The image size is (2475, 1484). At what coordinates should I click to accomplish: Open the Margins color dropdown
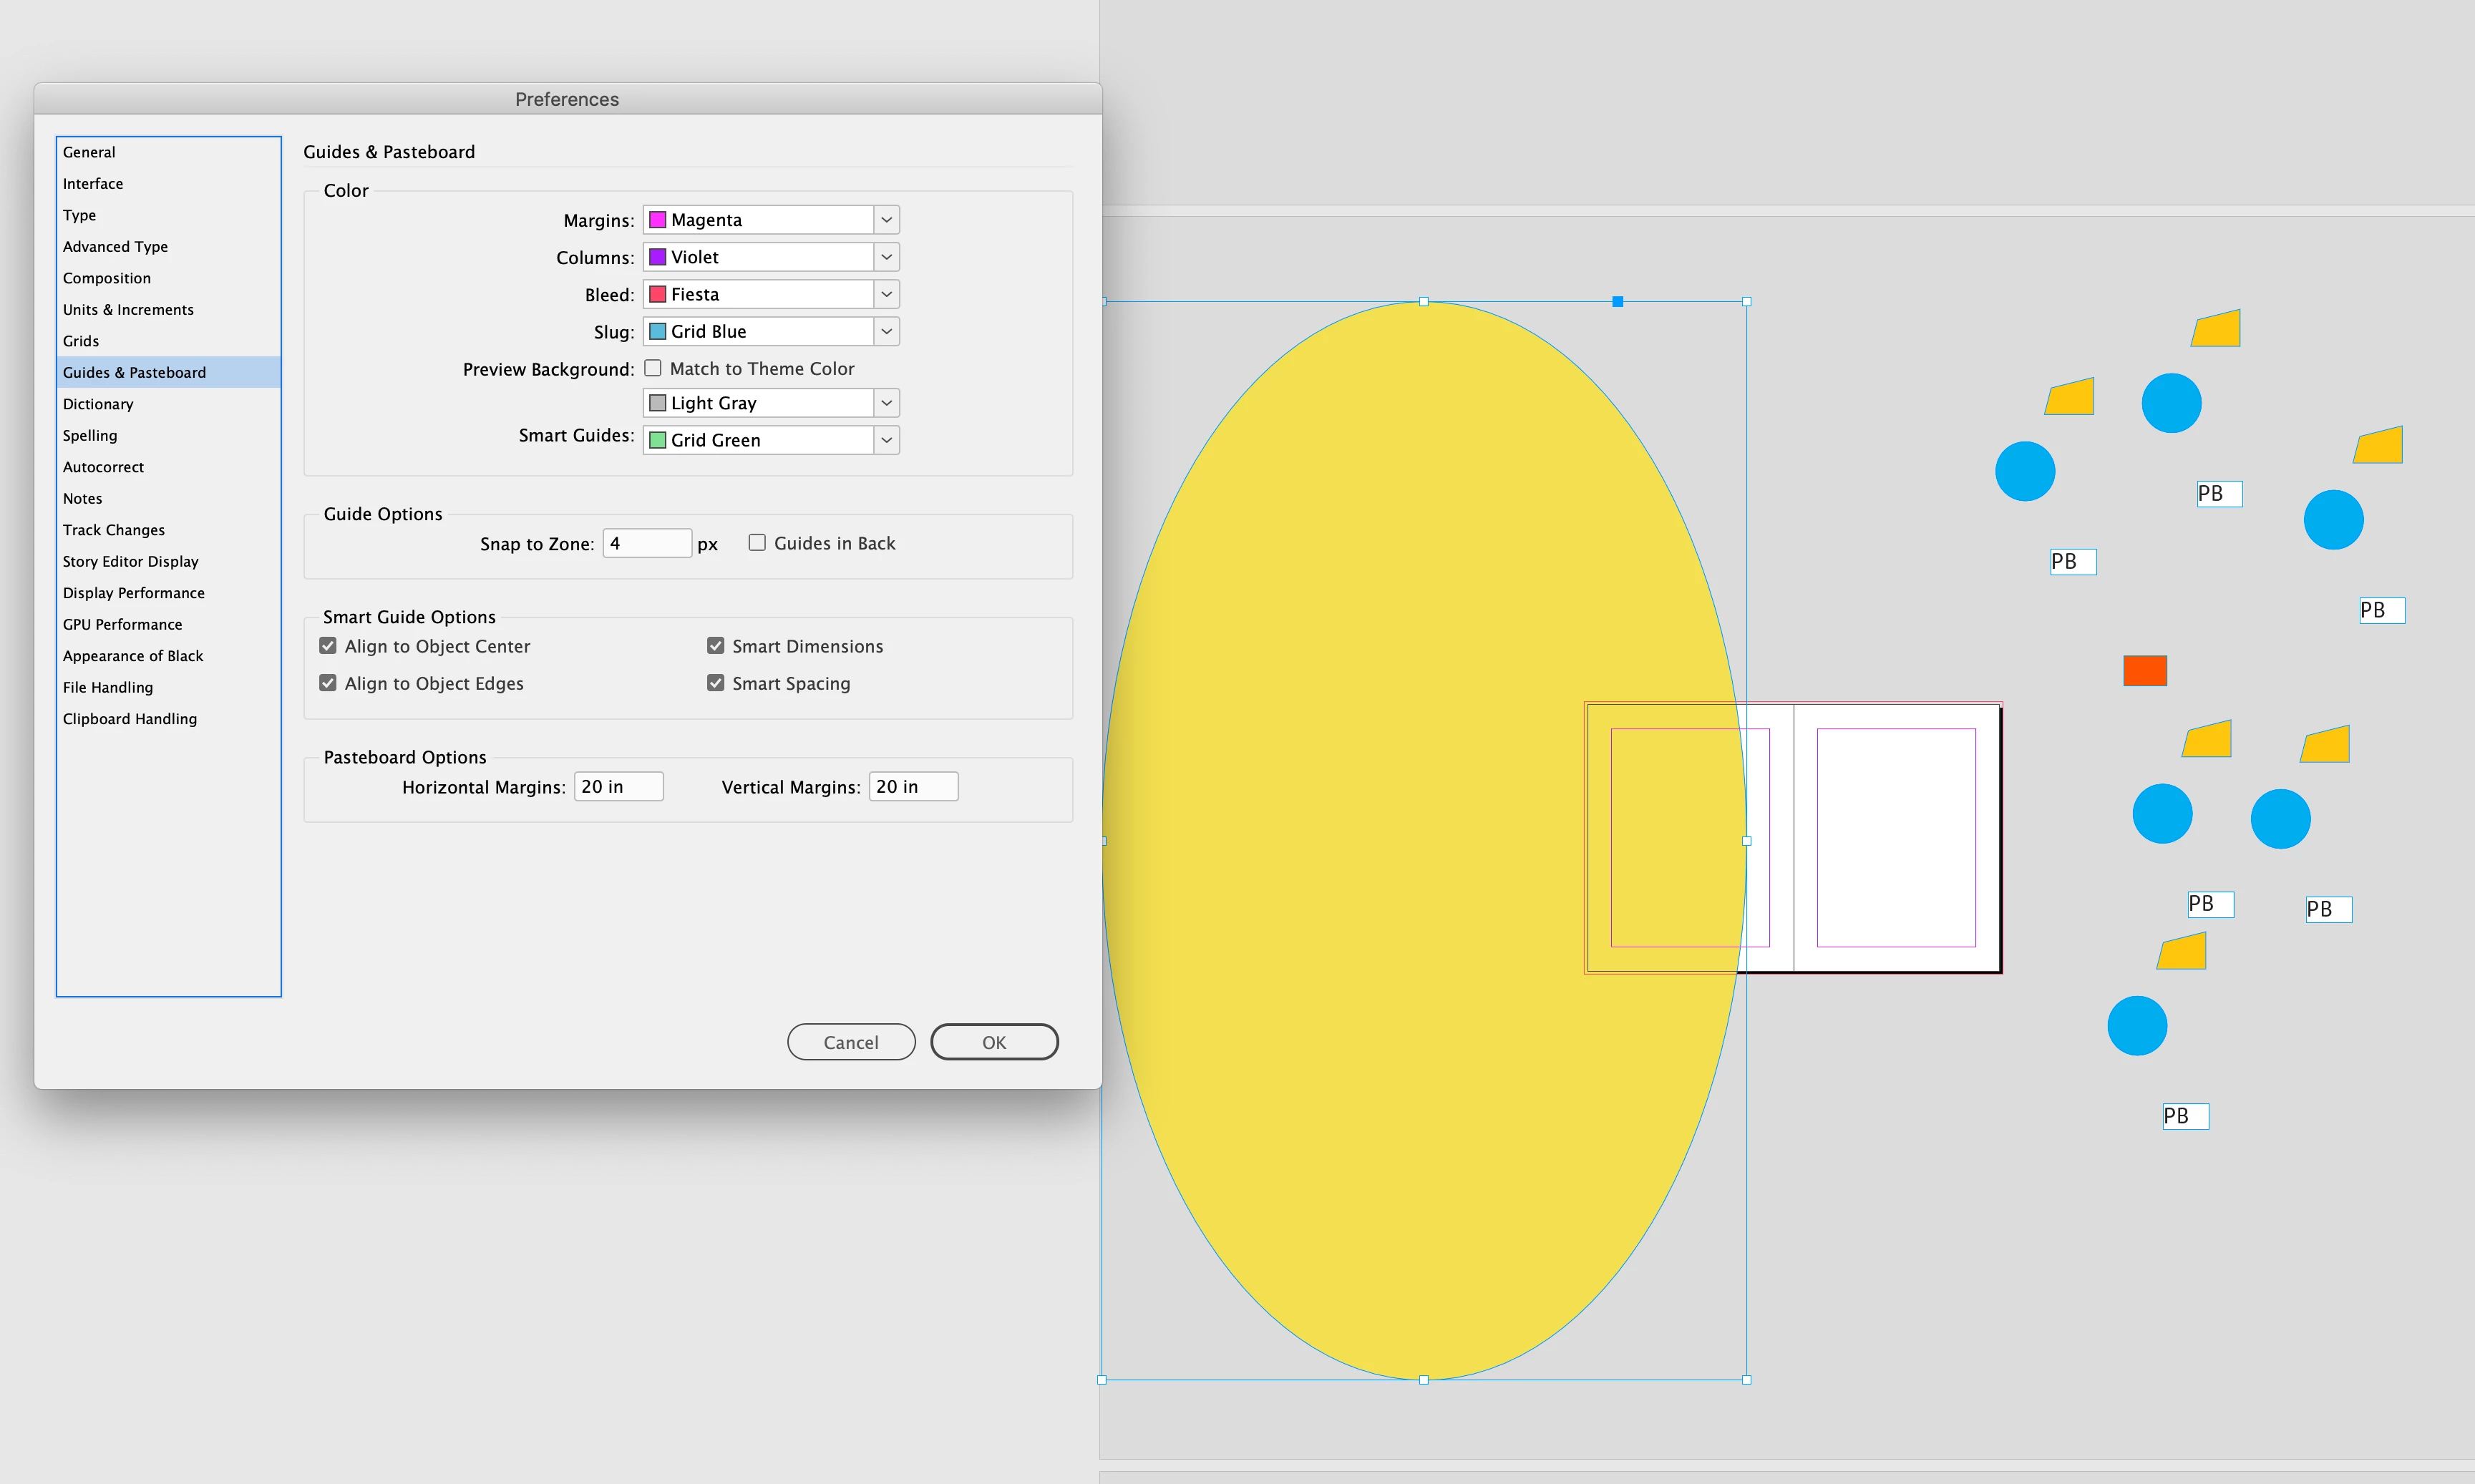click(x=886, y=220)
